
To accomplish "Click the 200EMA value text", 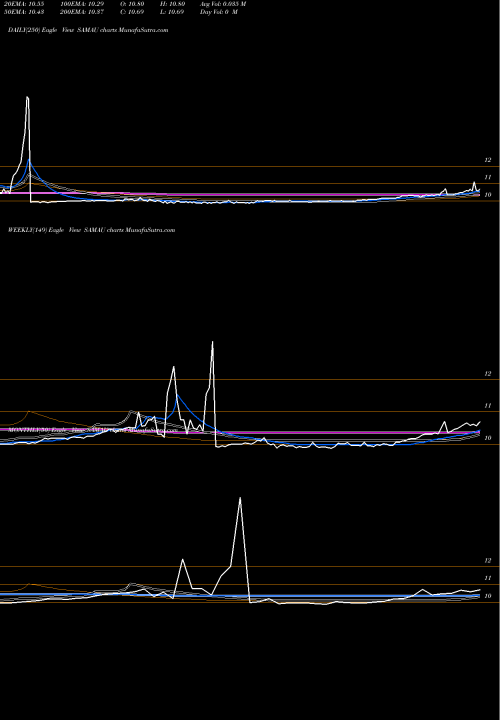I will click(x=82, y=12).
